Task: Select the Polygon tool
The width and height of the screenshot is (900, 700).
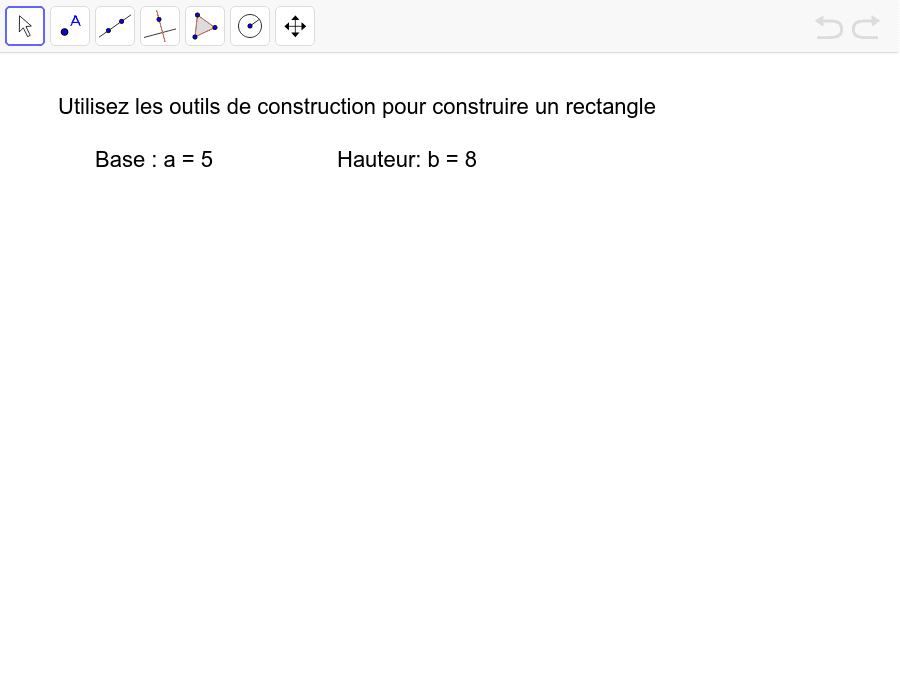Action: pos(205,26)
